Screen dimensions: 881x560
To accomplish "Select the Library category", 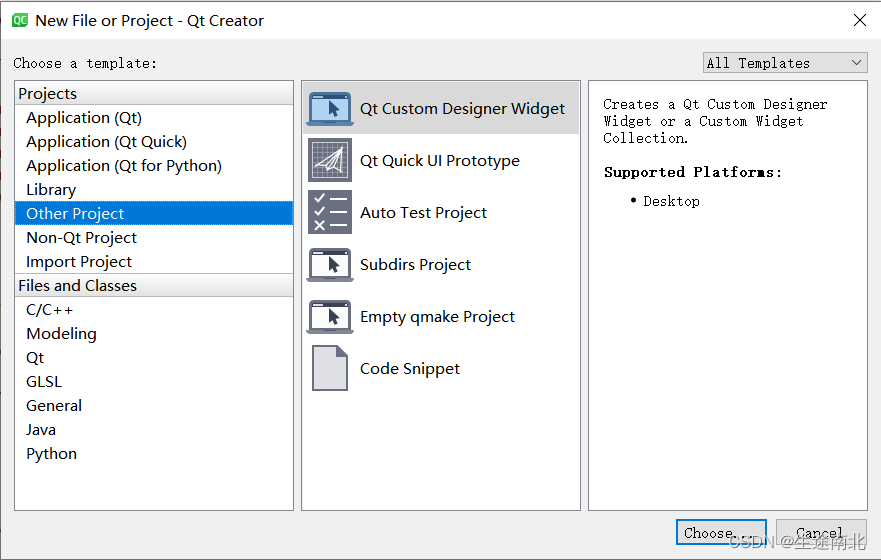I will pyautogui.click(x=154, y=190).
